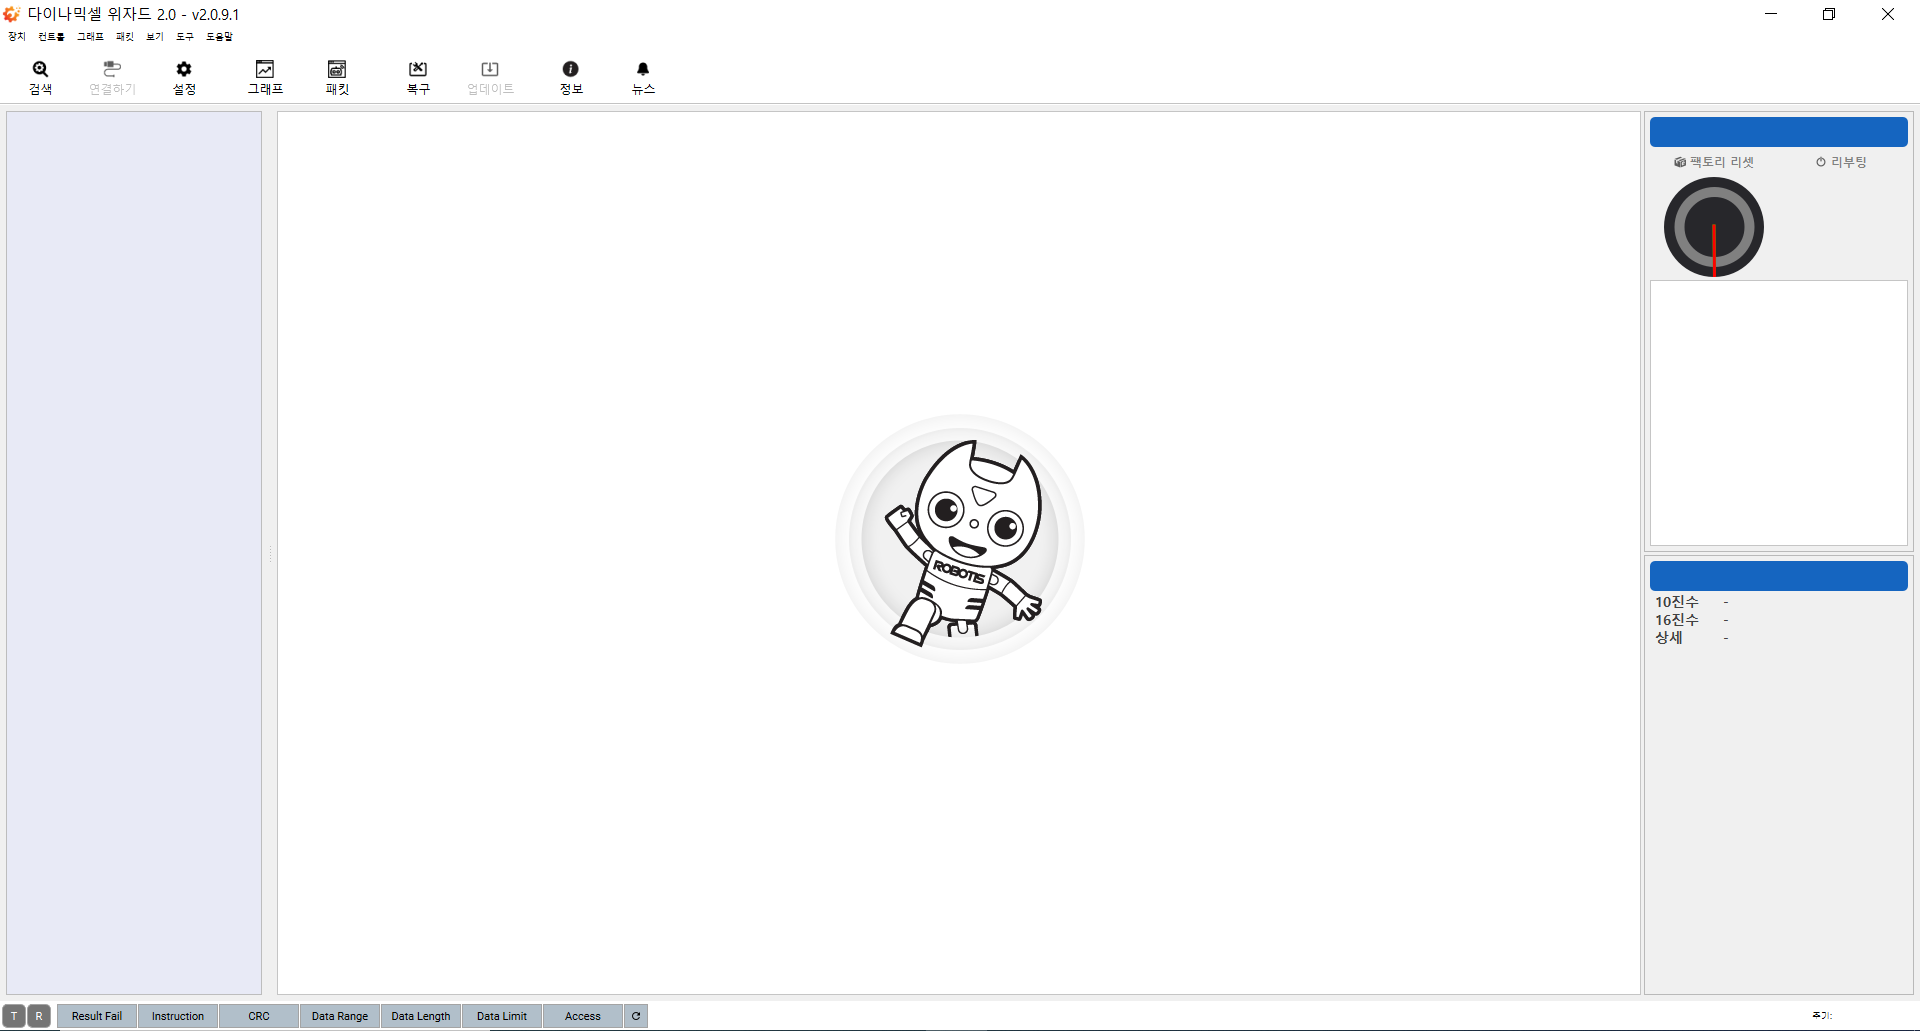Open the 보기 (View) menu
1920x1031 pixels.
click(155, 37)
